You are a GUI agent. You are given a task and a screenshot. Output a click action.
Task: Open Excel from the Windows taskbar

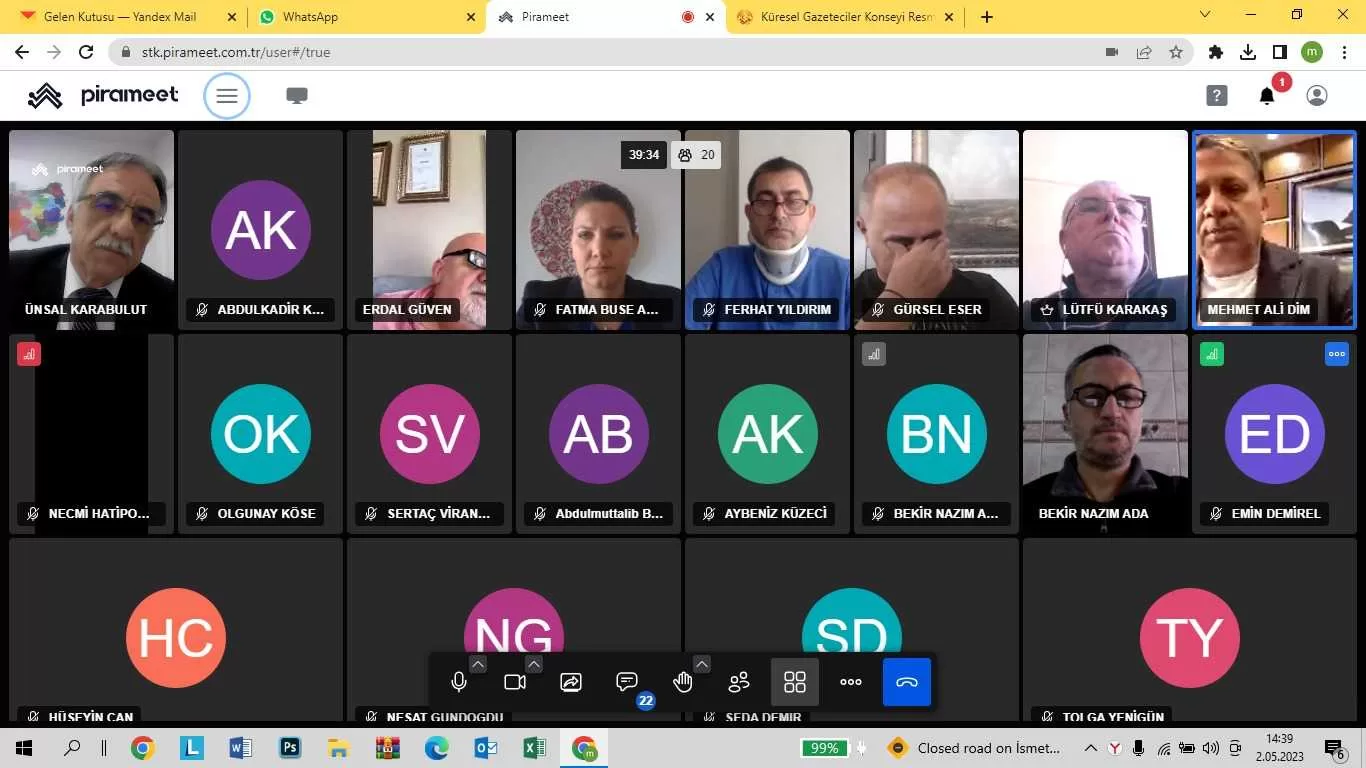coord(534,748)
